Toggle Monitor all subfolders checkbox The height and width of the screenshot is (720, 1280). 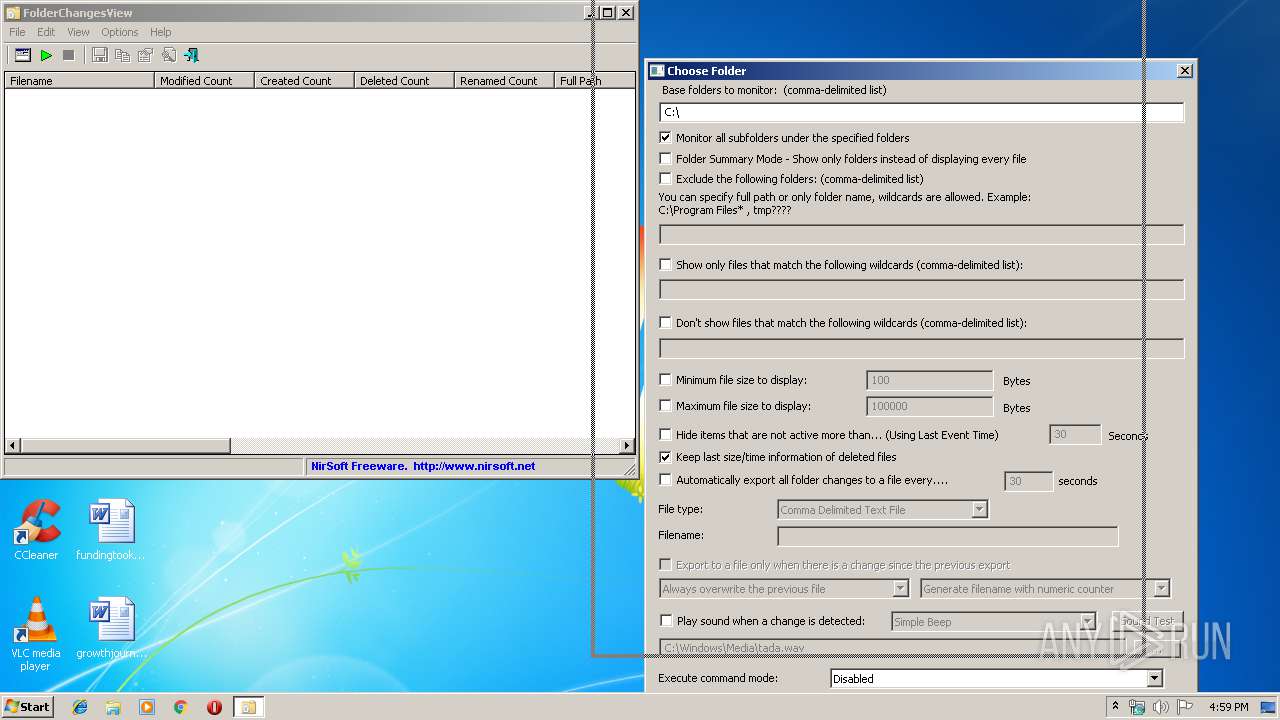(x=665, y=137)
